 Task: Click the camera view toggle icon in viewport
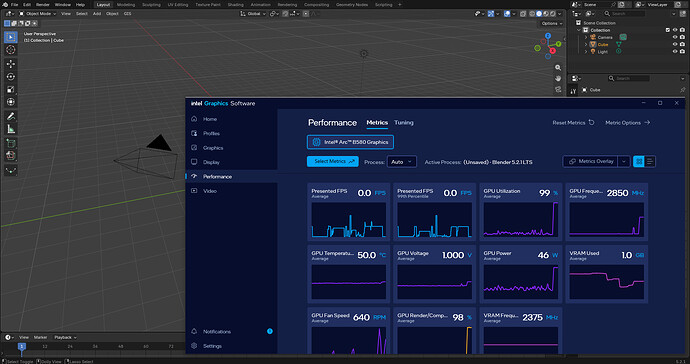[x=558, y=89]
